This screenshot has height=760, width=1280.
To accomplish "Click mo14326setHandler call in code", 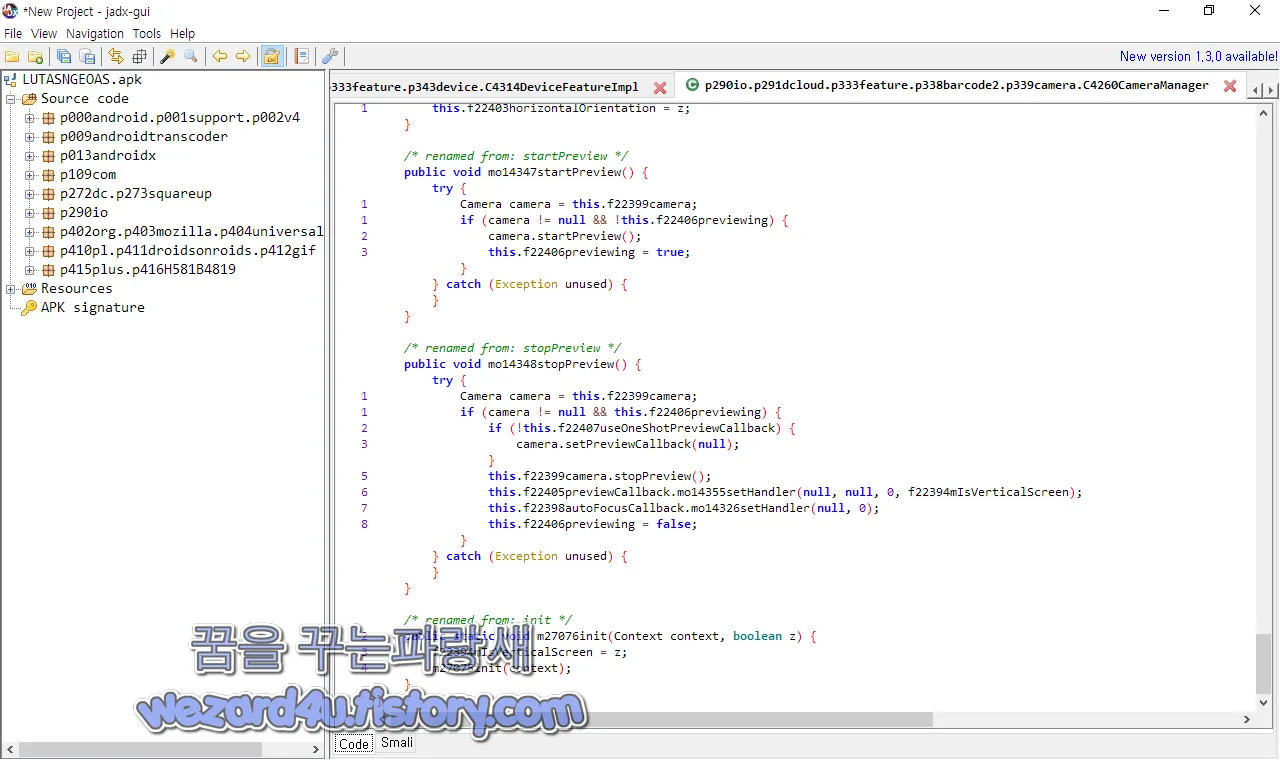I will click(x=750, y=508).
